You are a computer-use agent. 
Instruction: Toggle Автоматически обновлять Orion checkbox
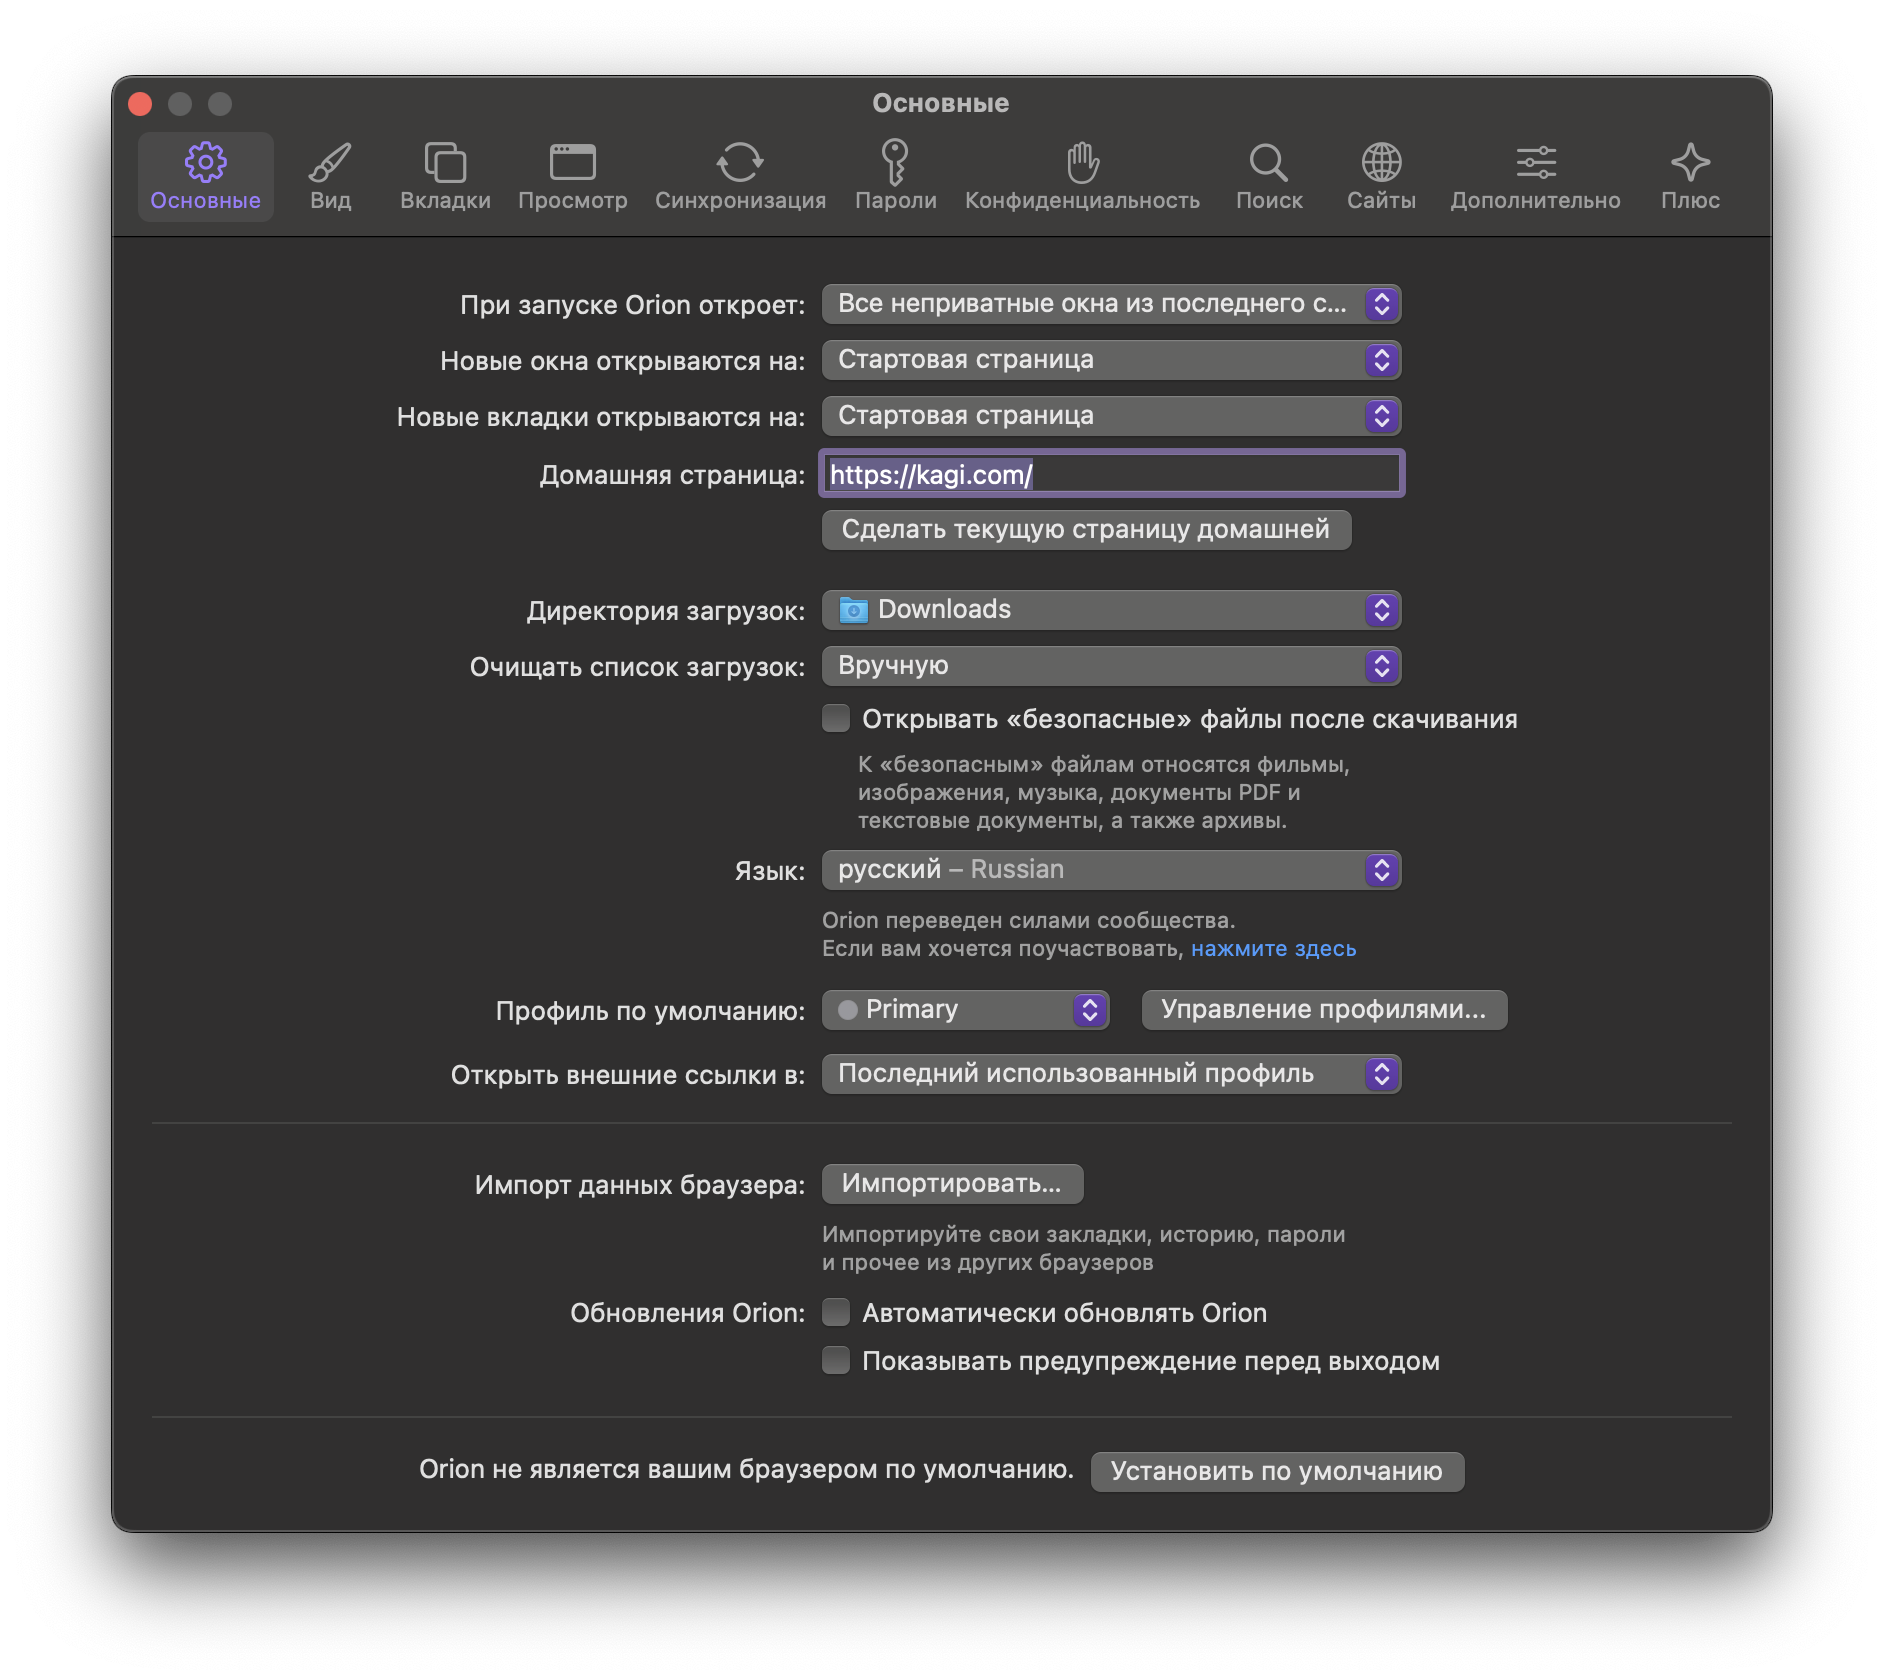836,1312
